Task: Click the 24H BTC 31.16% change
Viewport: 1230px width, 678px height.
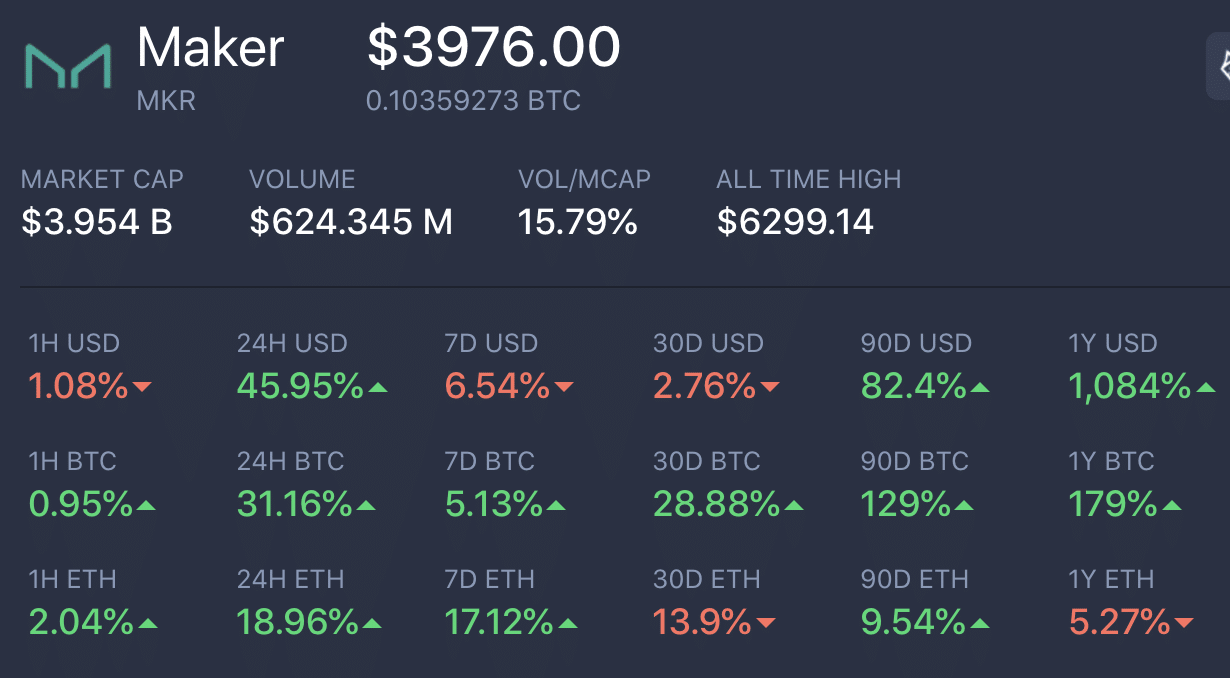Action: pyautogui.click(x=295, y=505)
